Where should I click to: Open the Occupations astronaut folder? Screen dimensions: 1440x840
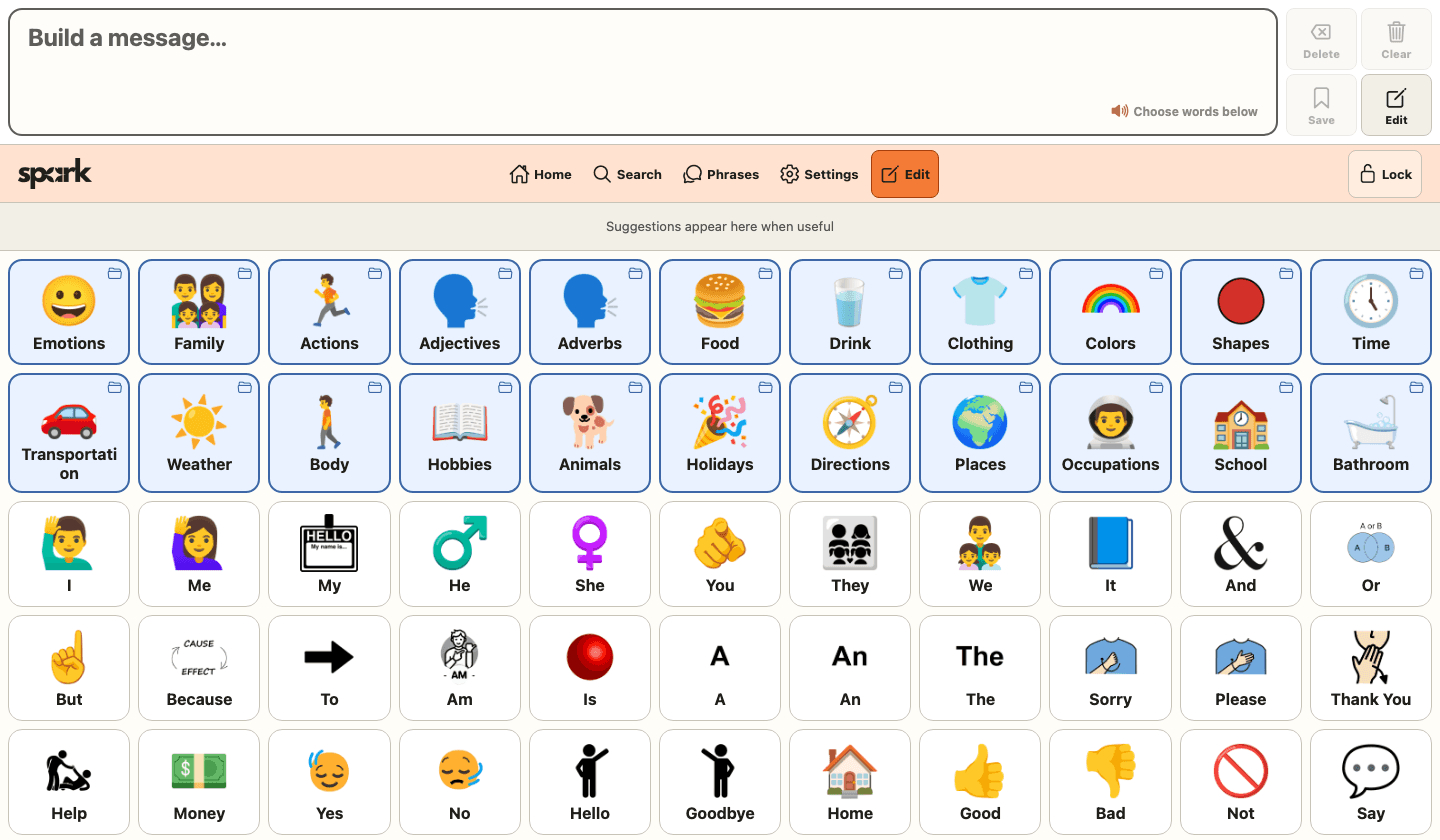pyautogui.click(x=1110, y=433)
